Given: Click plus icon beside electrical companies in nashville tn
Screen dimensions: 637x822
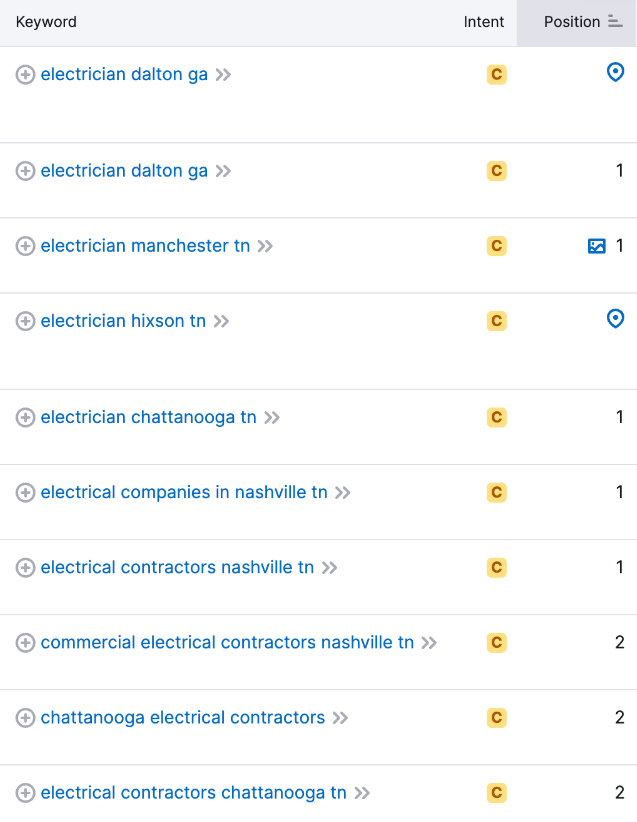Looking at the screenshot, I should pos(25,493).
